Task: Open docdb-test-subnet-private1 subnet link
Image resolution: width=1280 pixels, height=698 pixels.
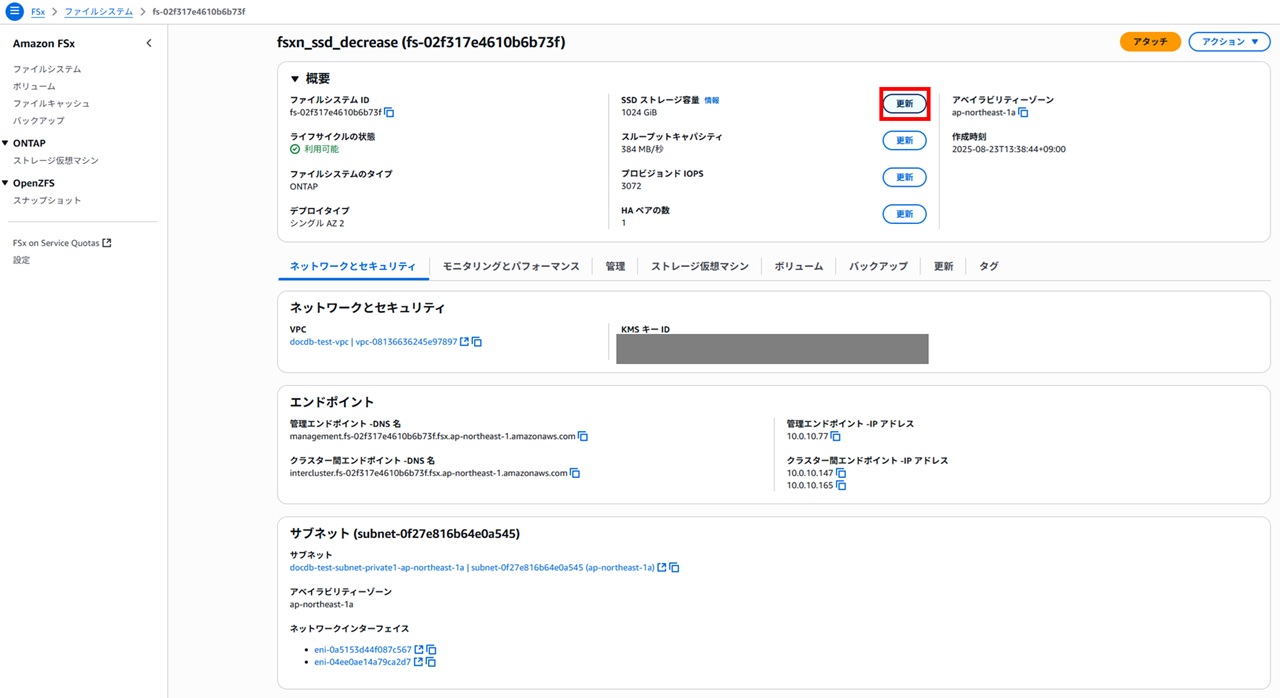Action: coord(472,568)
